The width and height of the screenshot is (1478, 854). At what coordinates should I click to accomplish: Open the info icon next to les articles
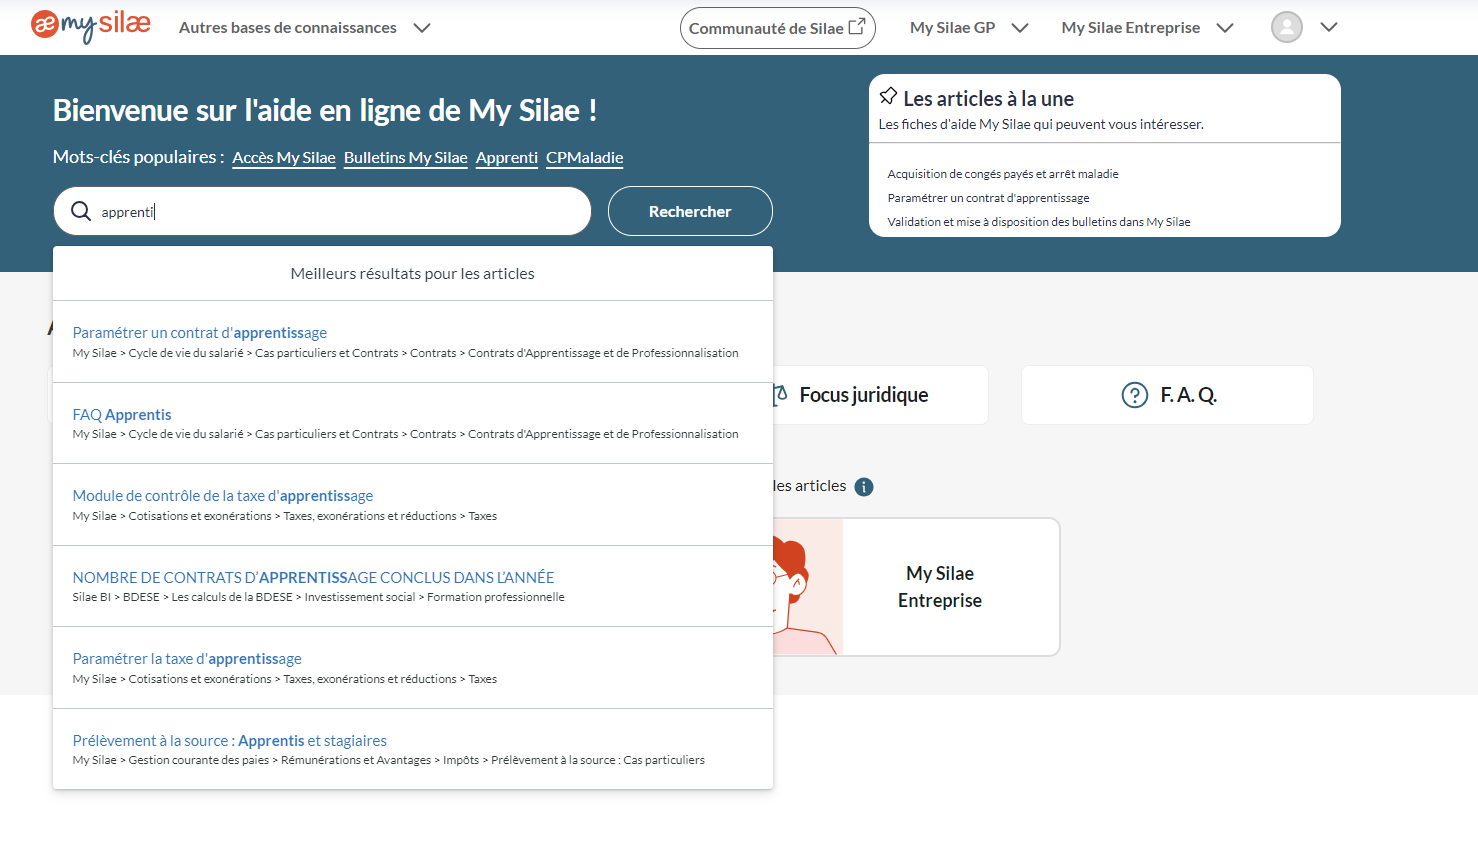point(863,487)
